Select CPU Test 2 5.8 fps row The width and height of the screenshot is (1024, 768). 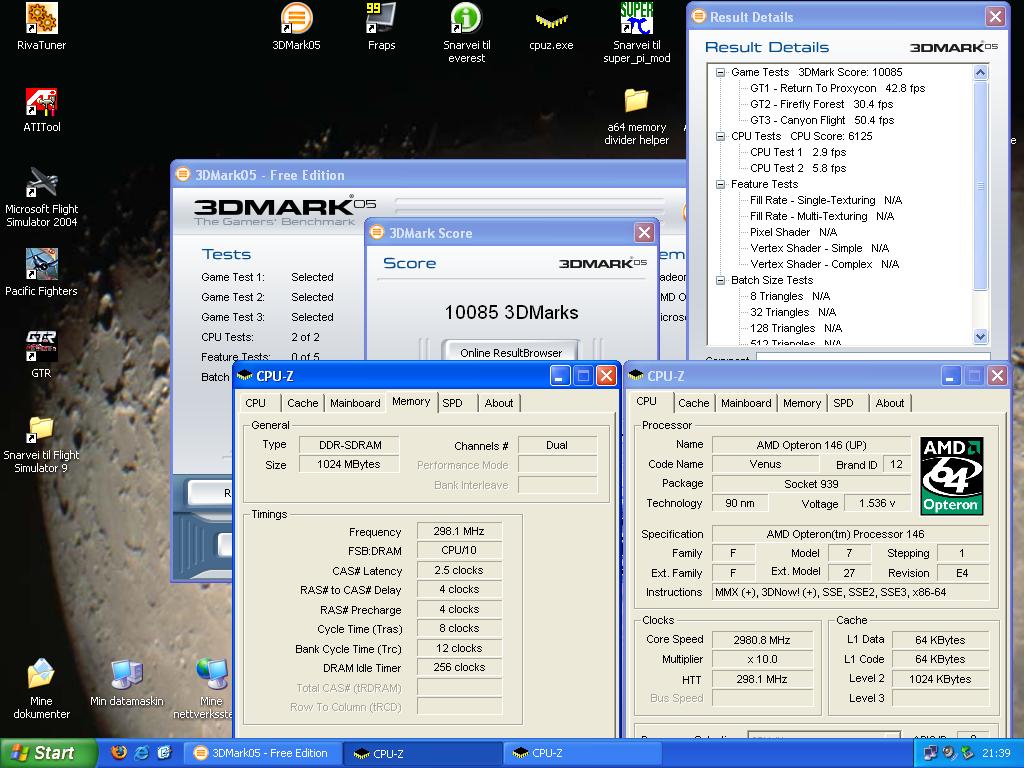point(797,168)
